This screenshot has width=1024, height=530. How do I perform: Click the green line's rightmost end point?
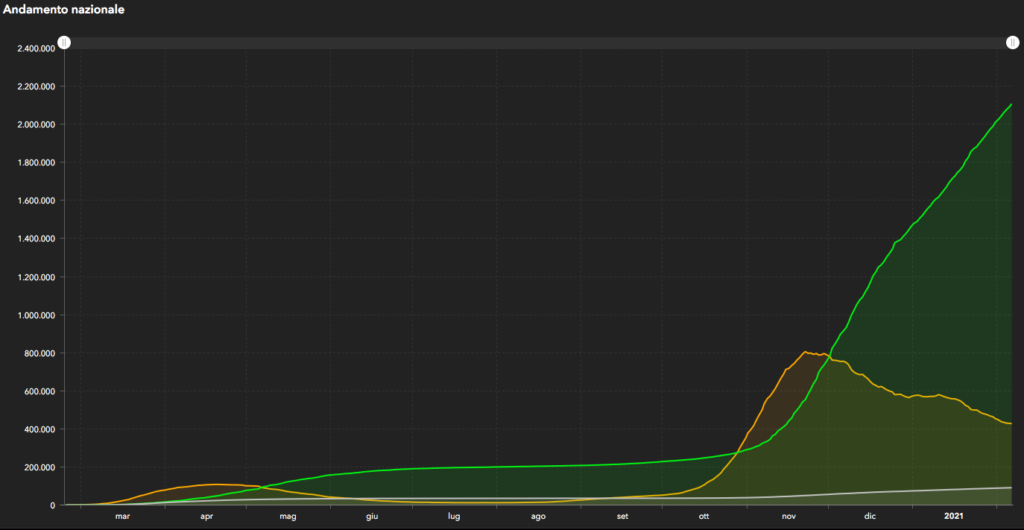point(1011,104)
